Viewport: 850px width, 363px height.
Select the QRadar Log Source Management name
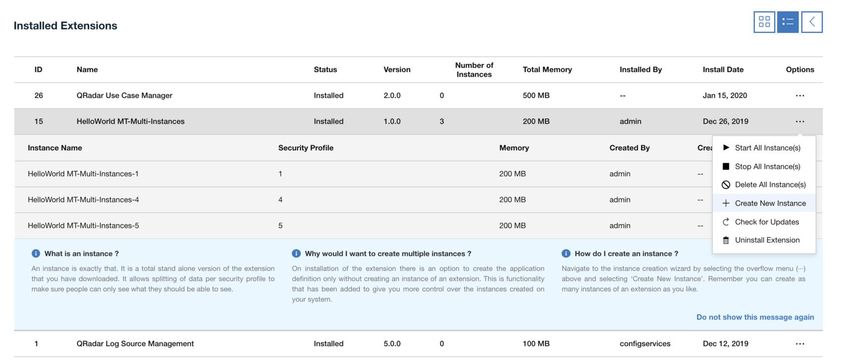[135, 343]
